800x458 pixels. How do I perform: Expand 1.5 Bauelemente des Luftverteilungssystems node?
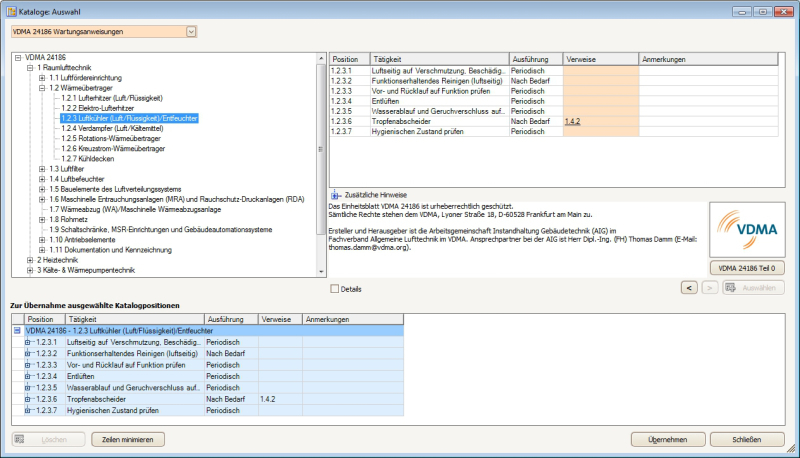(x=42, y=189)
